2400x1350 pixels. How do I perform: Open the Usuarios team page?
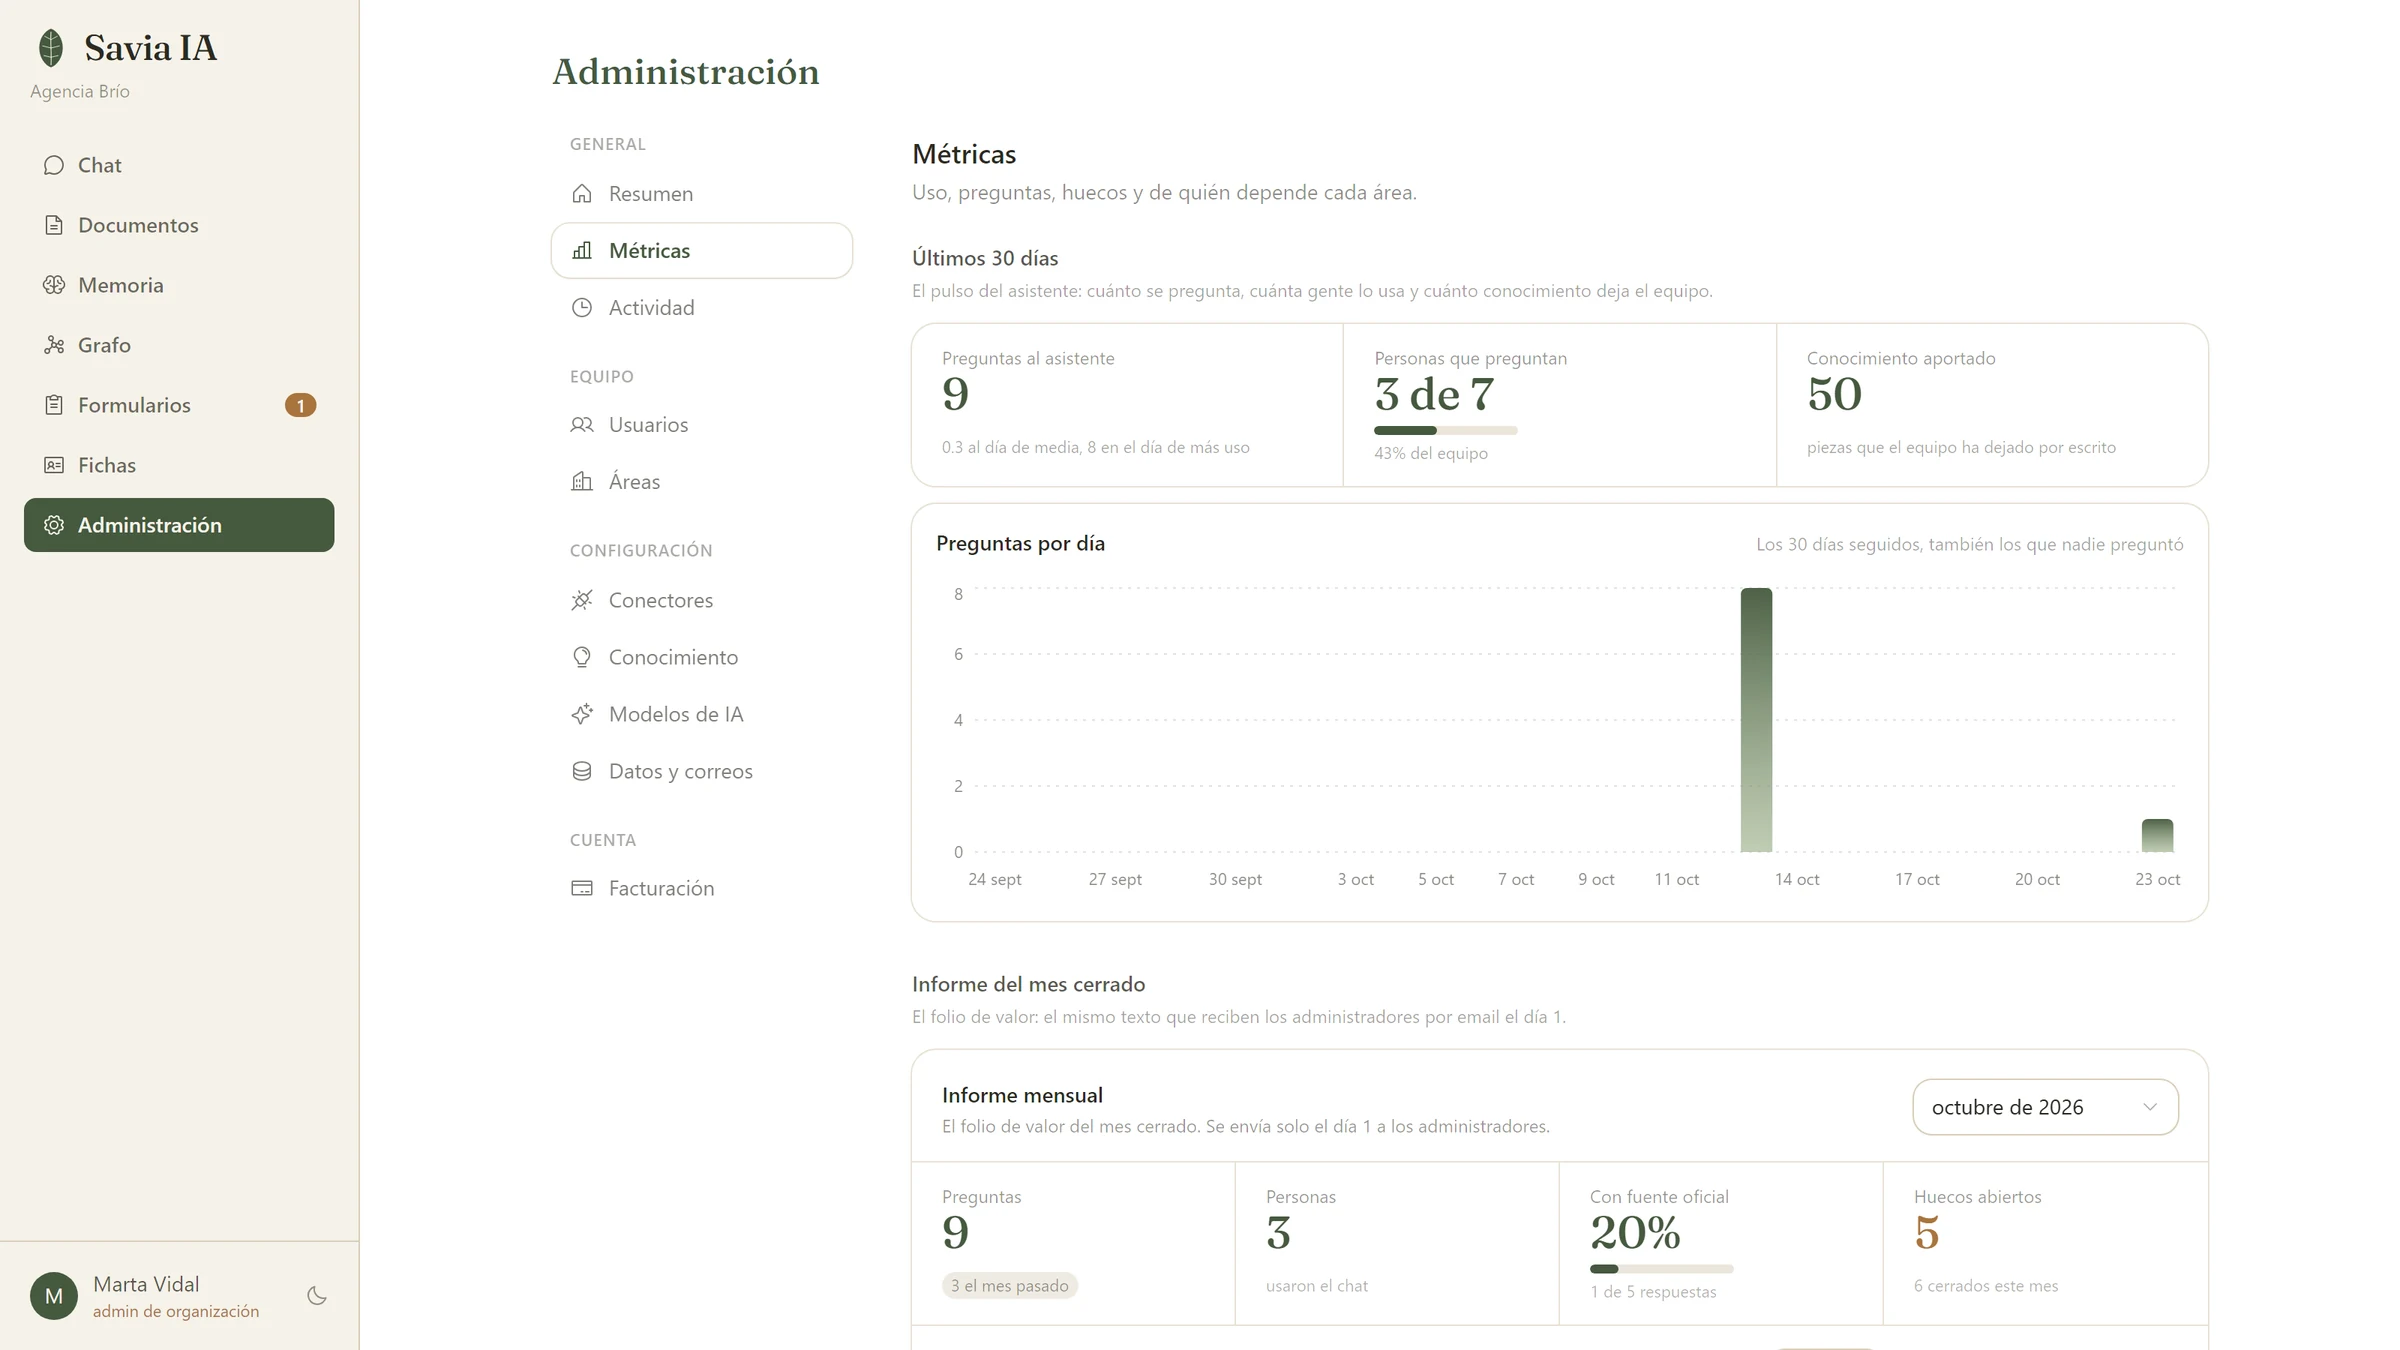click(702, 424)
